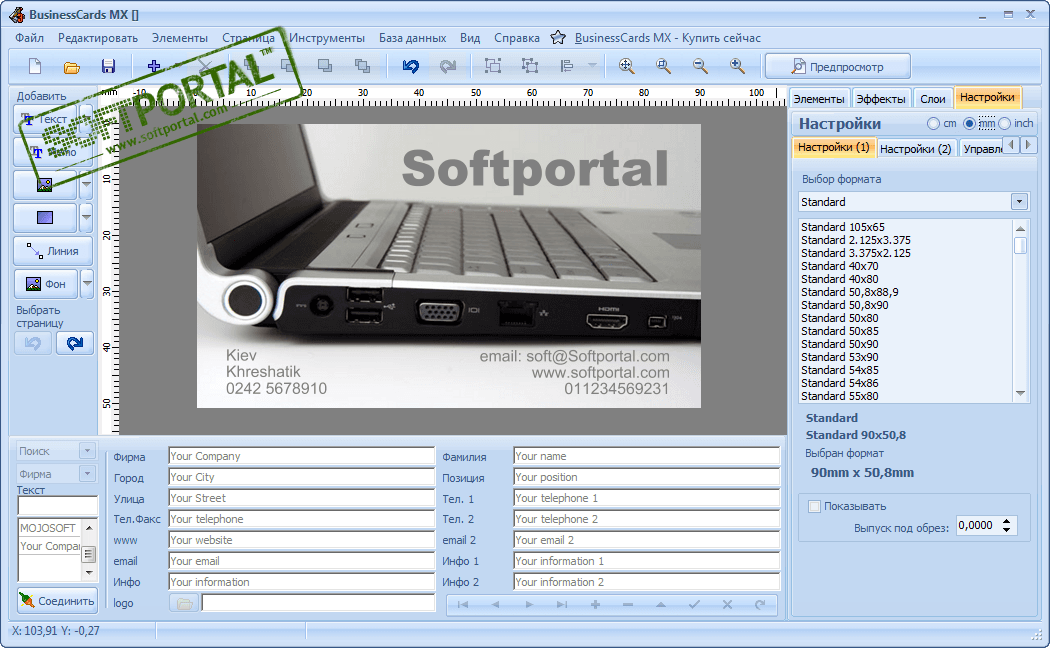
Task: Click the edit record triangle icon
Action: pyautogui.click(x=661, y=604)
